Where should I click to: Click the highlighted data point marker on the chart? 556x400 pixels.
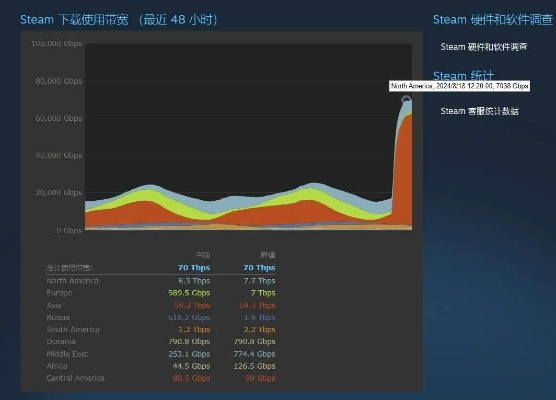[406, 100]
